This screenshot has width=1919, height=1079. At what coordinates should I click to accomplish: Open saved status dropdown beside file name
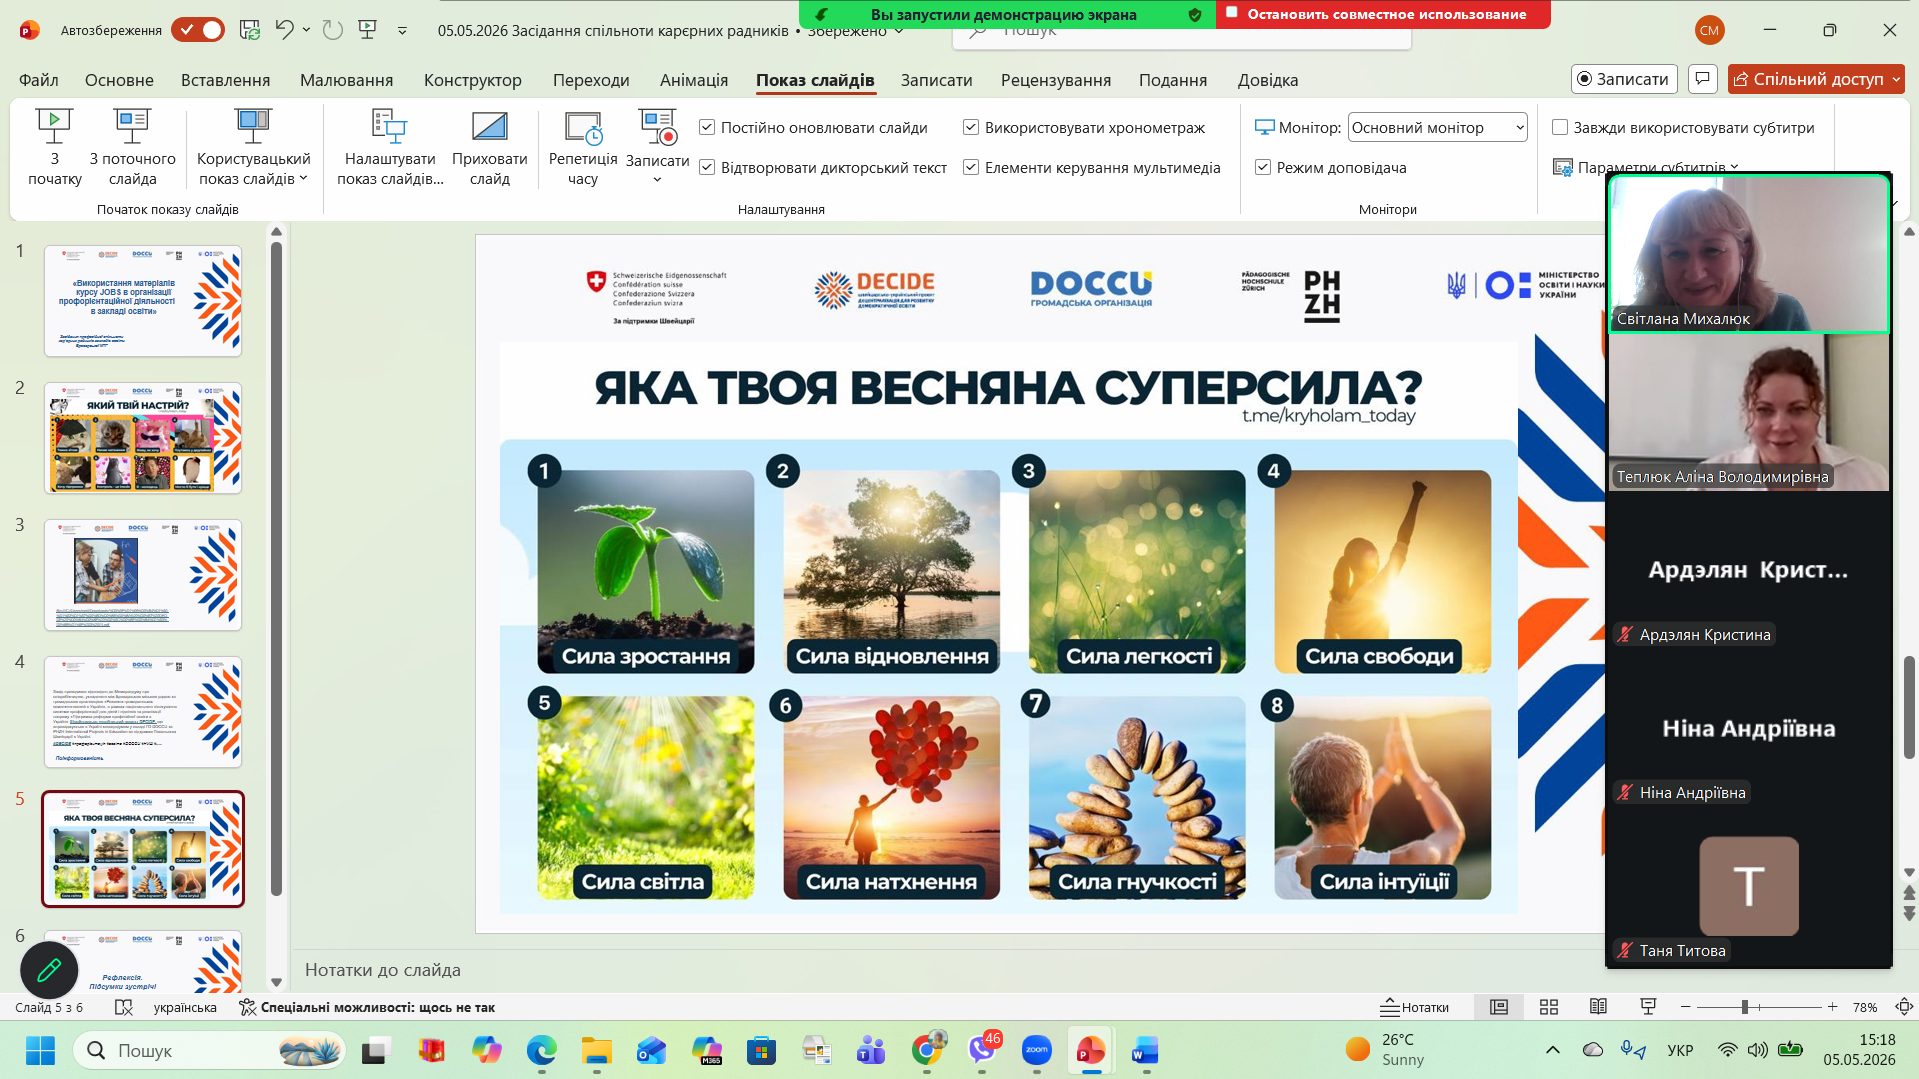(x=900, y=31)
